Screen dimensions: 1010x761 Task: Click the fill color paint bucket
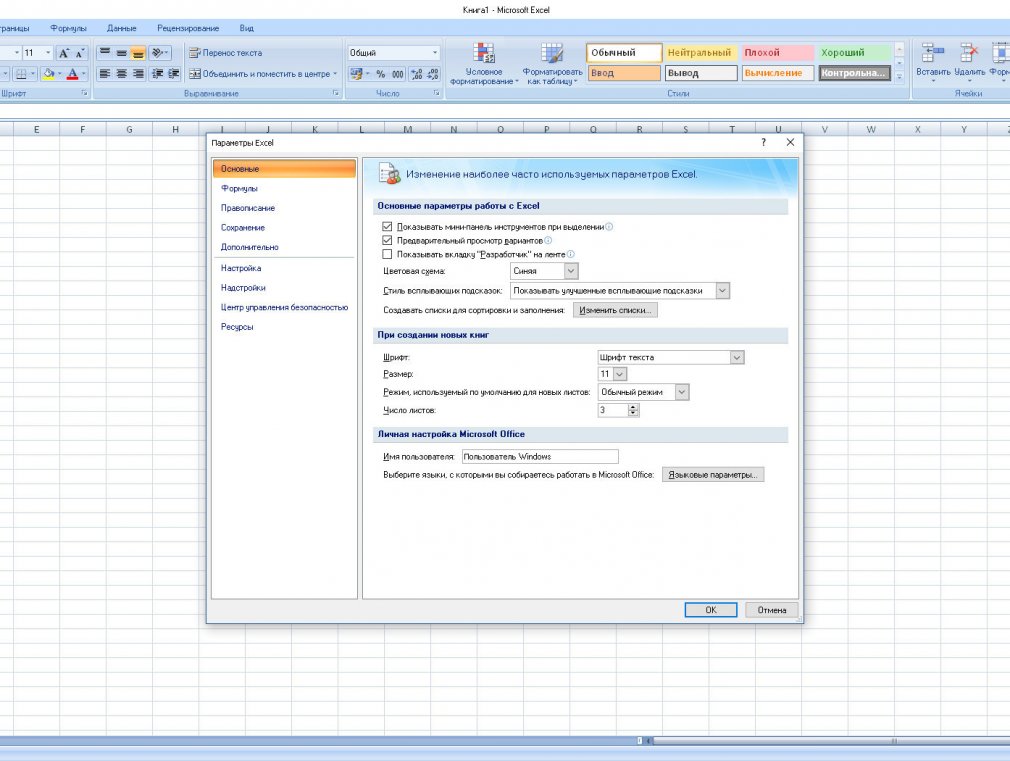pos(48,74)
